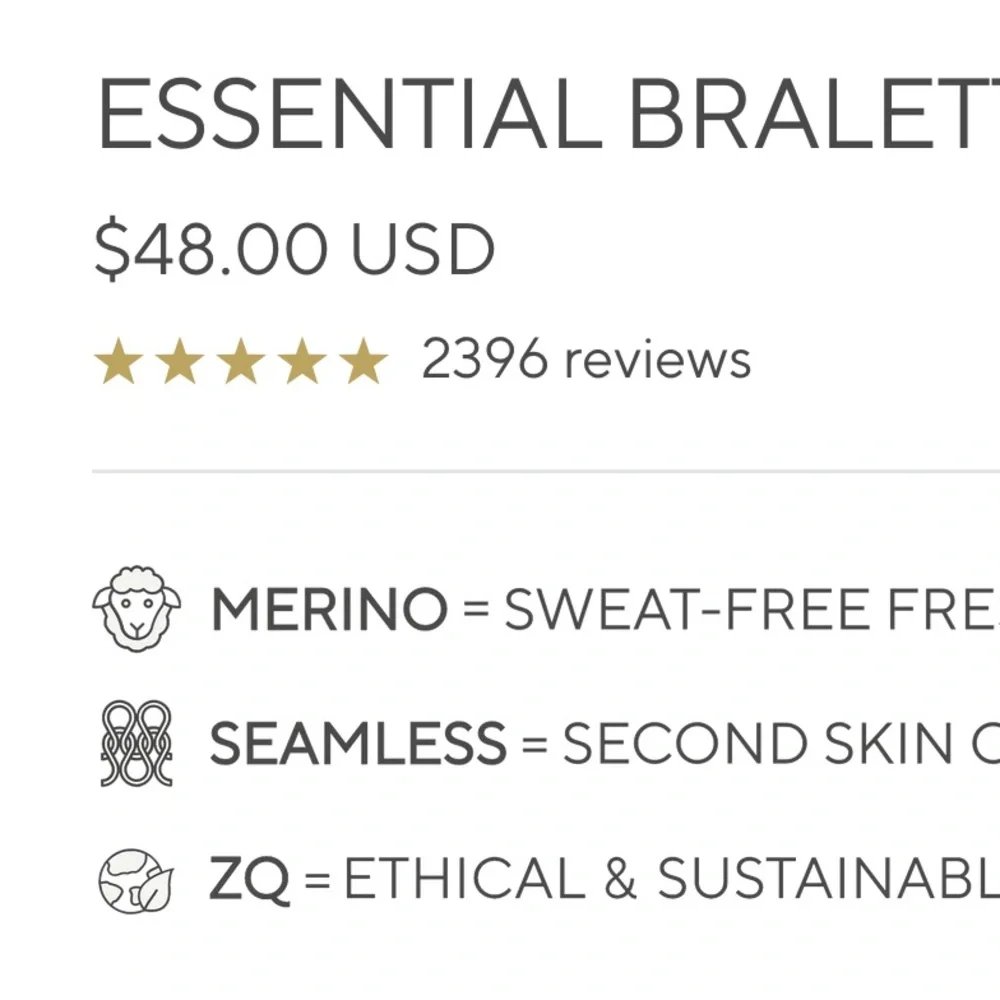
Task: Select the third gold rating star
Action: tap(241, 361)
